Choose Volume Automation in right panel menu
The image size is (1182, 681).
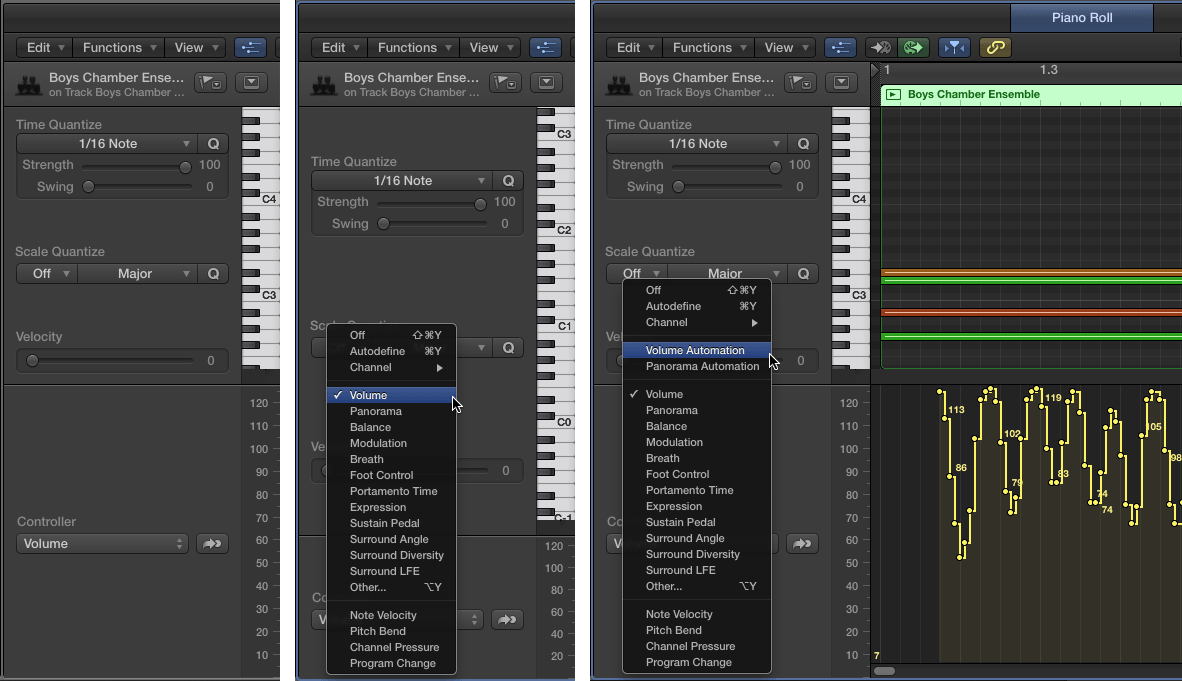(697, 350)
